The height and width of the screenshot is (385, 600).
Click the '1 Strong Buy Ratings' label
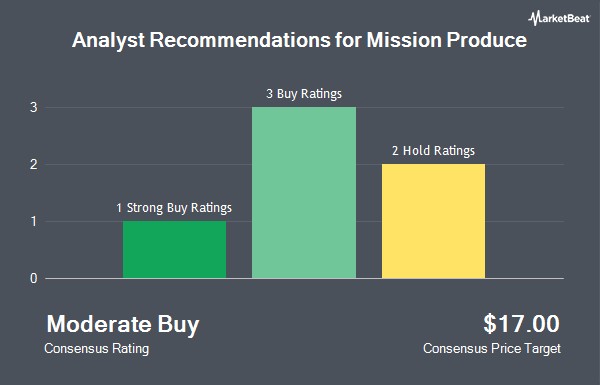pyautogui.click(x=174, y=208)
